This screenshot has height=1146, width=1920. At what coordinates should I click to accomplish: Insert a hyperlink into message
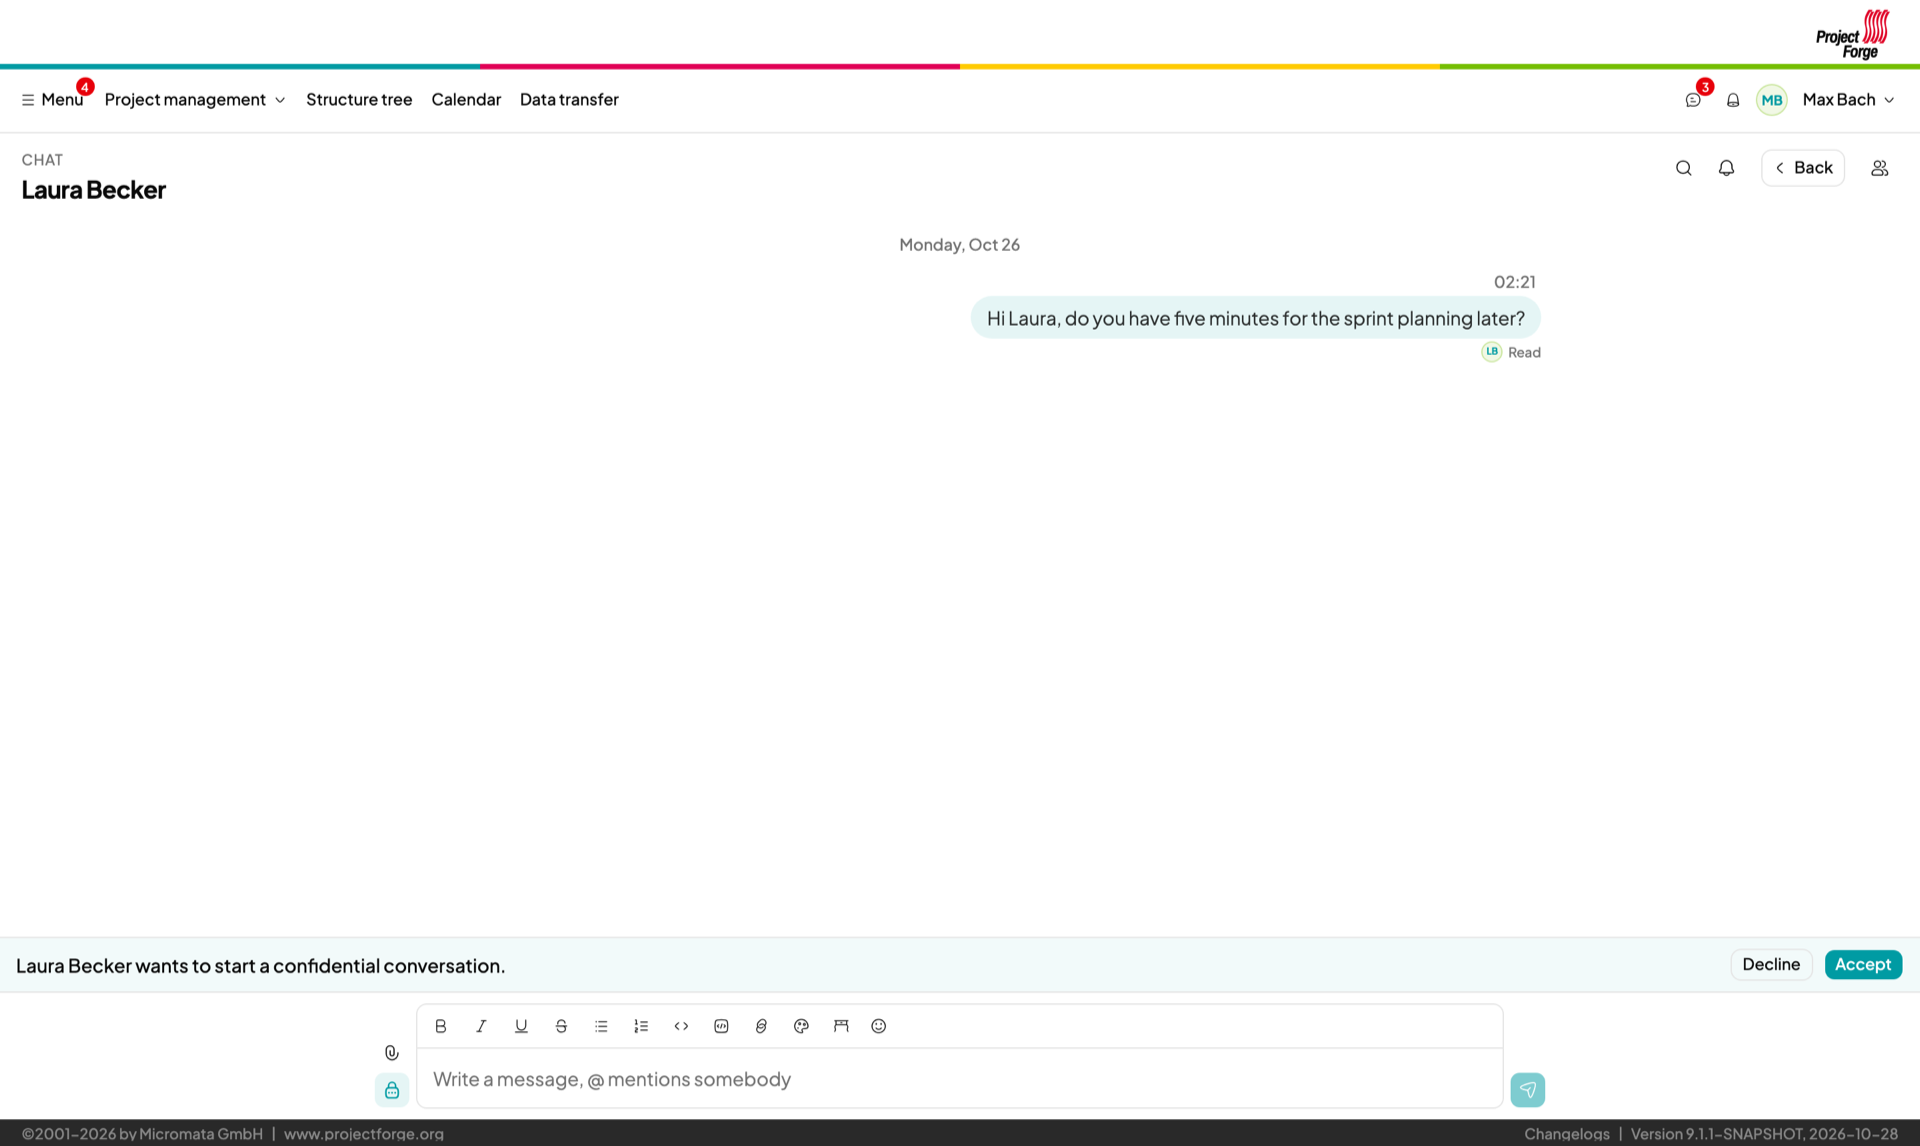pyautogui.click(x=761, y=1026)
